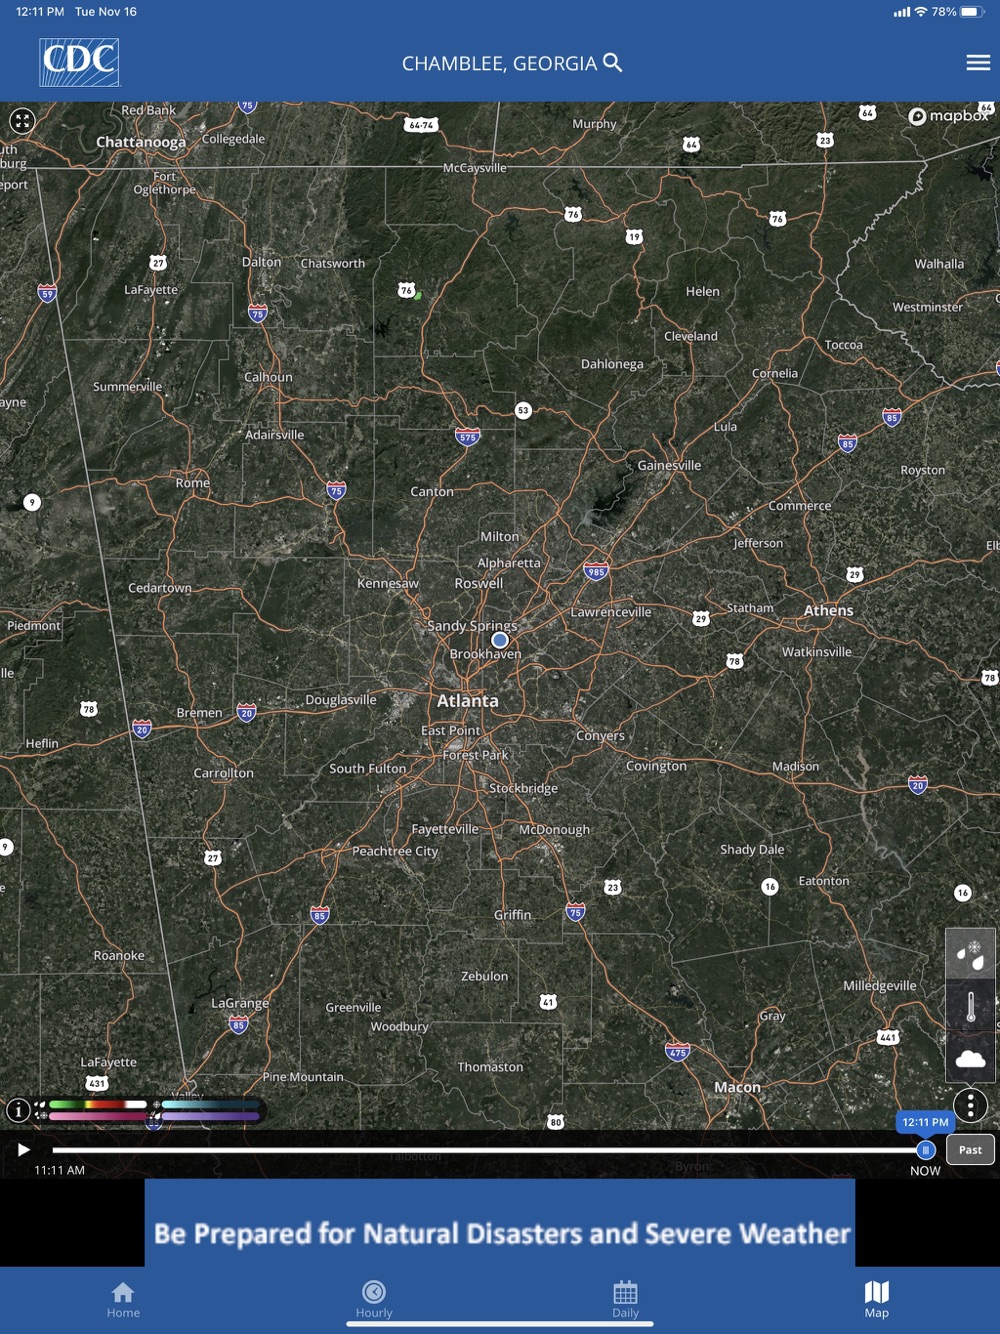Select the Map tab

[877, 1300]
